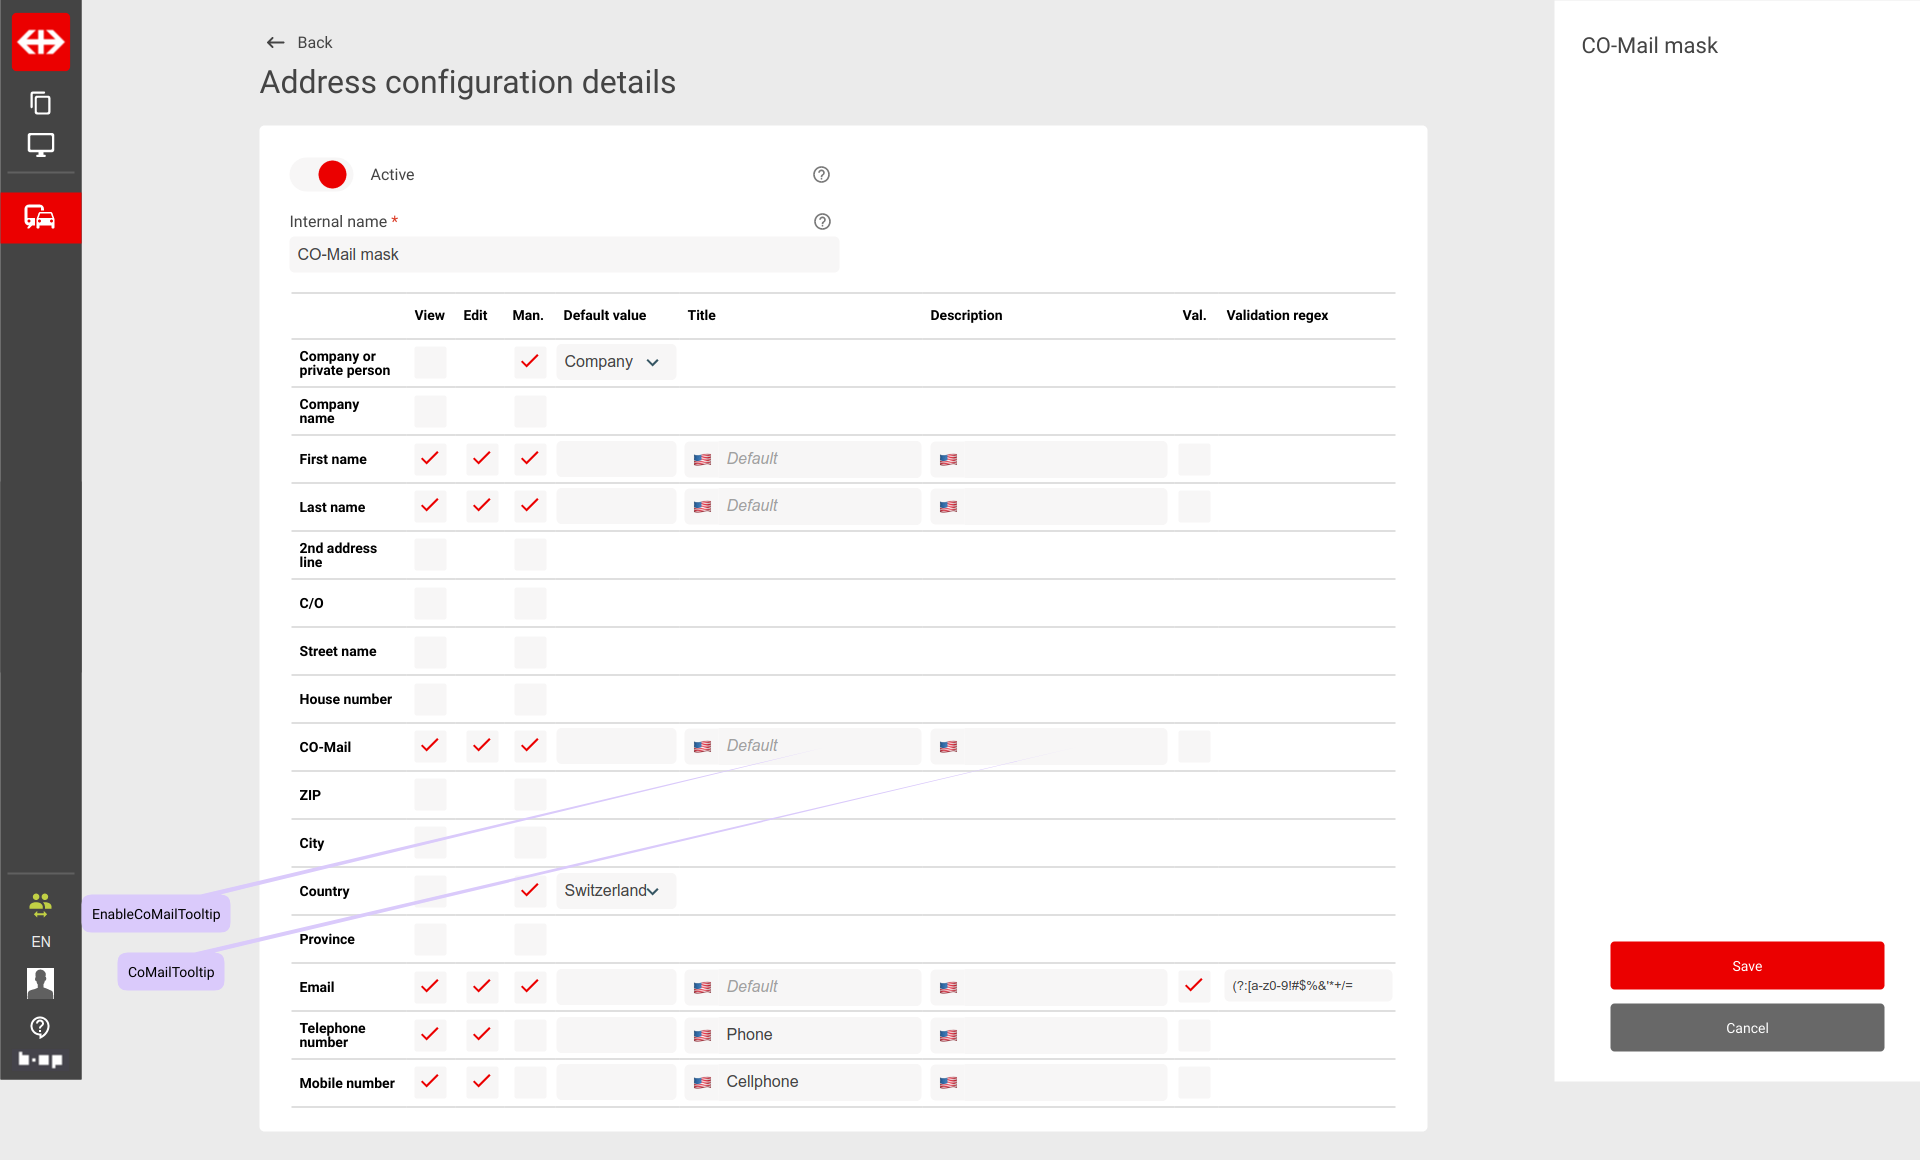Click the green users group icon
Screen dimensions: 1920x1160
pos(41,905)
